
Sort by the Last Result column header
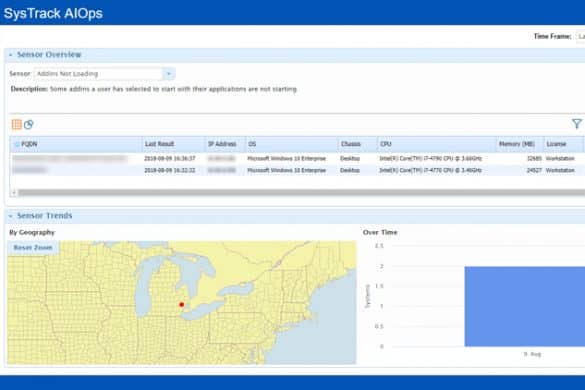174,144
